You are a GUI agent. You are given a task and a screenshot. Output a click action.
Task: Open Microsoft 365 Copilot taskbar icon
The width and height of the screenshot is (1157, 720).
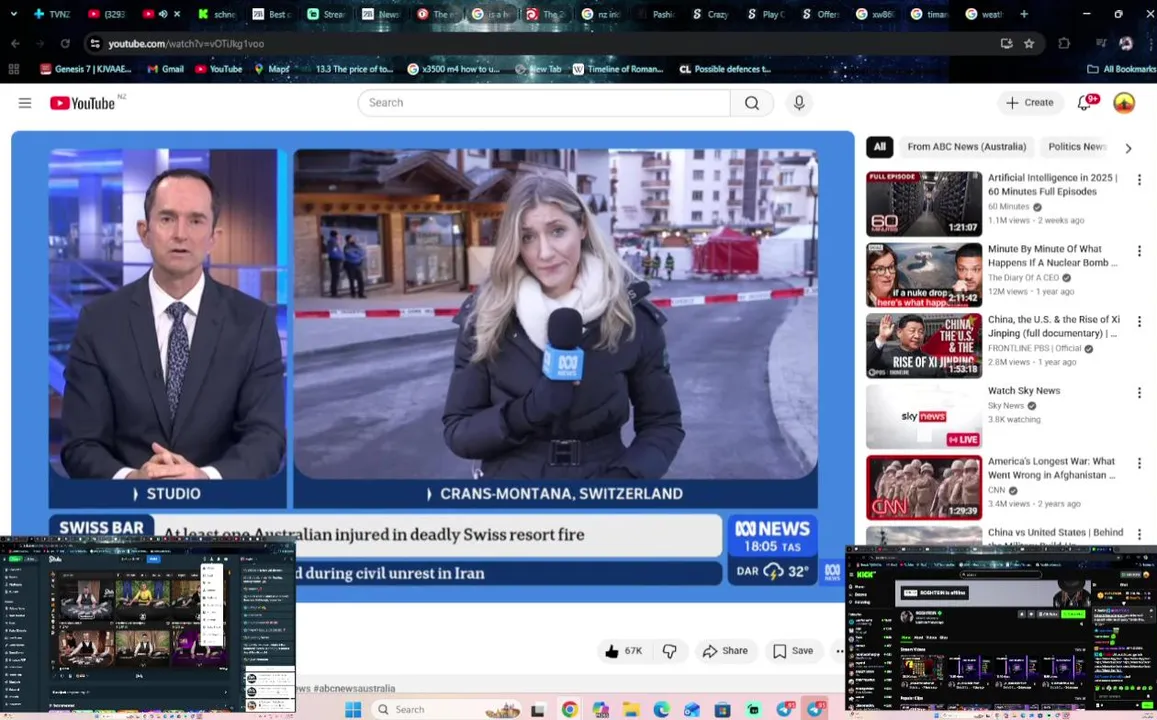click(600, 709)
